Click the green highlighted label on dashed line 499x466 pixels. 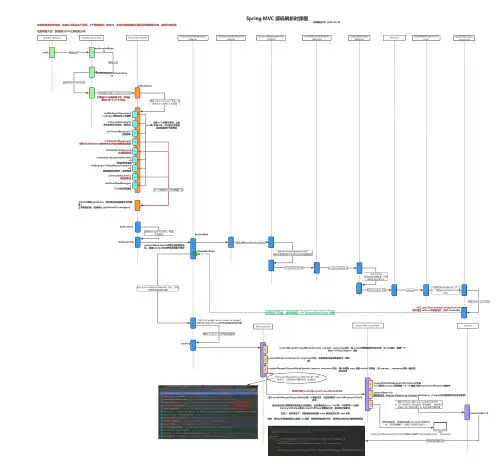tap(300, 313)
